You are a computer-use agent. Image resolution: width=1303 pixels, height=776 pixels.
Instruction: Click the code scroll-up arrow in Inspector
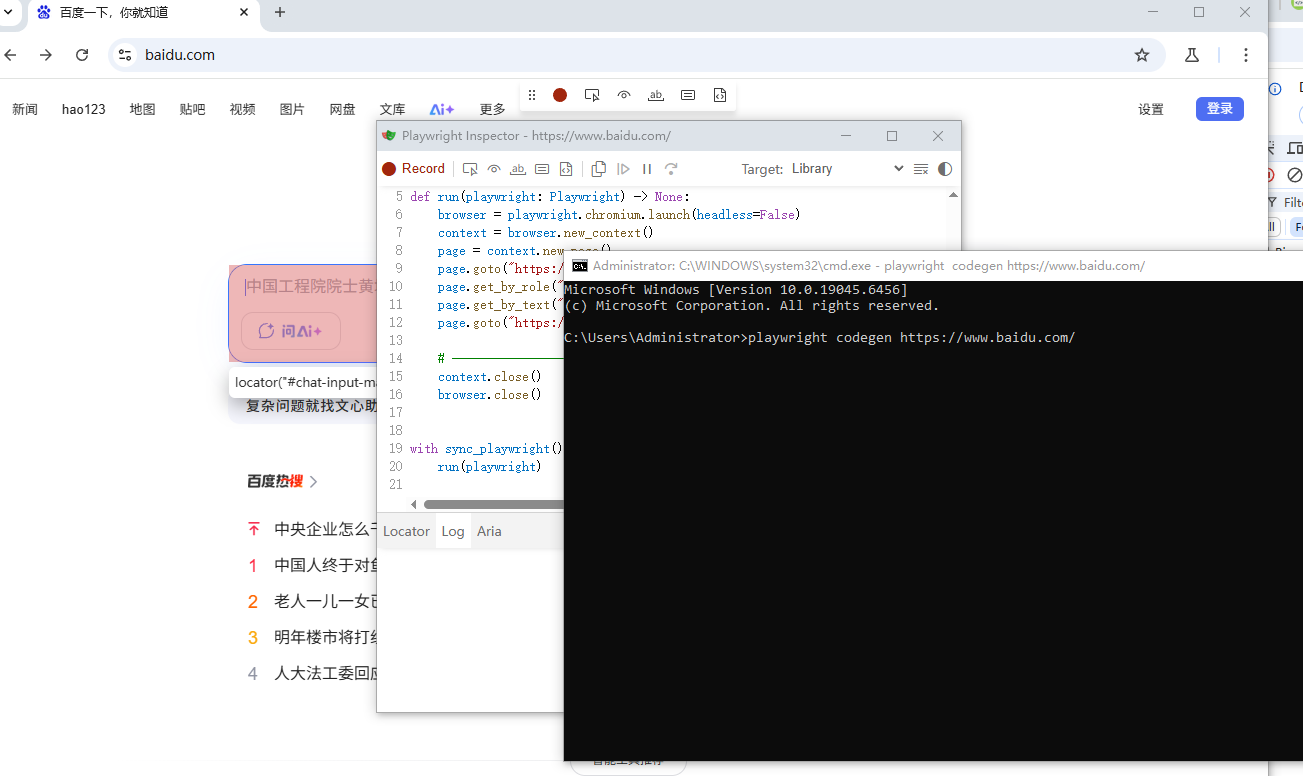coord(953,195)
